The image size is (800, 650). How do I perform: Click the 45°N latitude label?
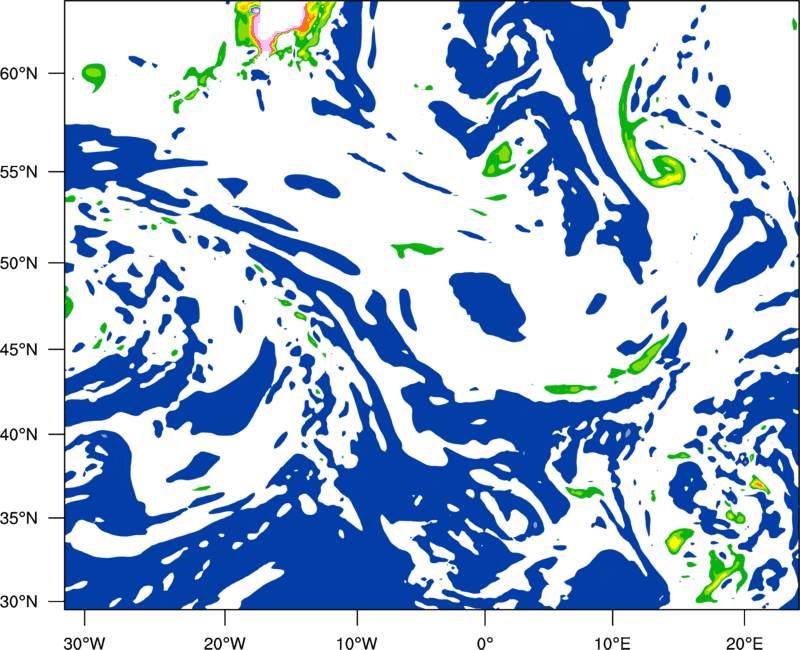[19, 349]
